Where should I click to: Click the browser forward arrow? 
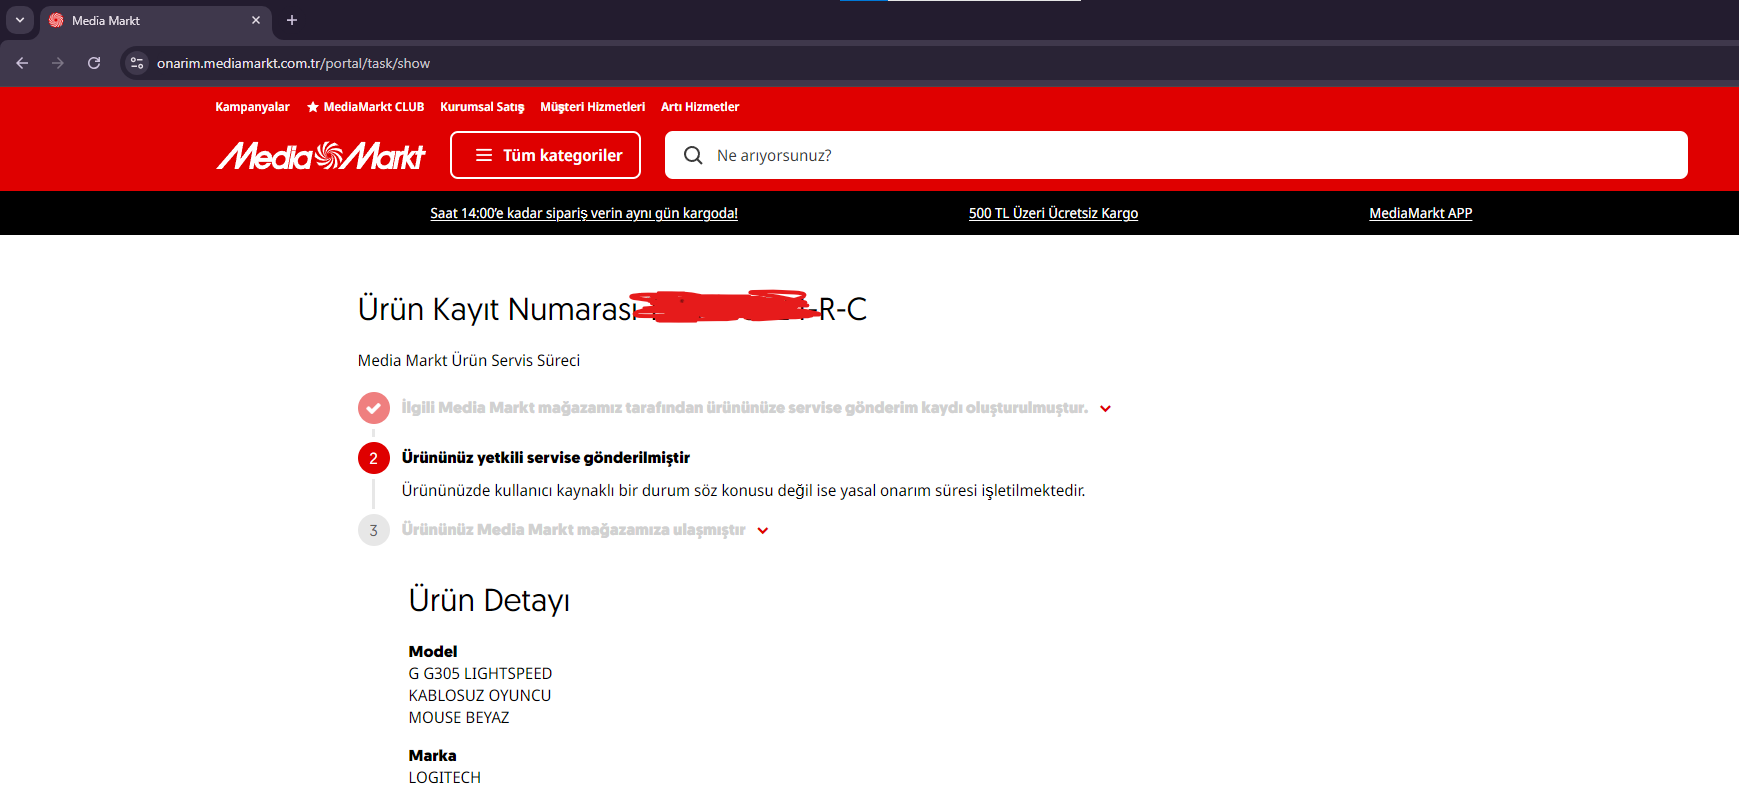[58, 63]
